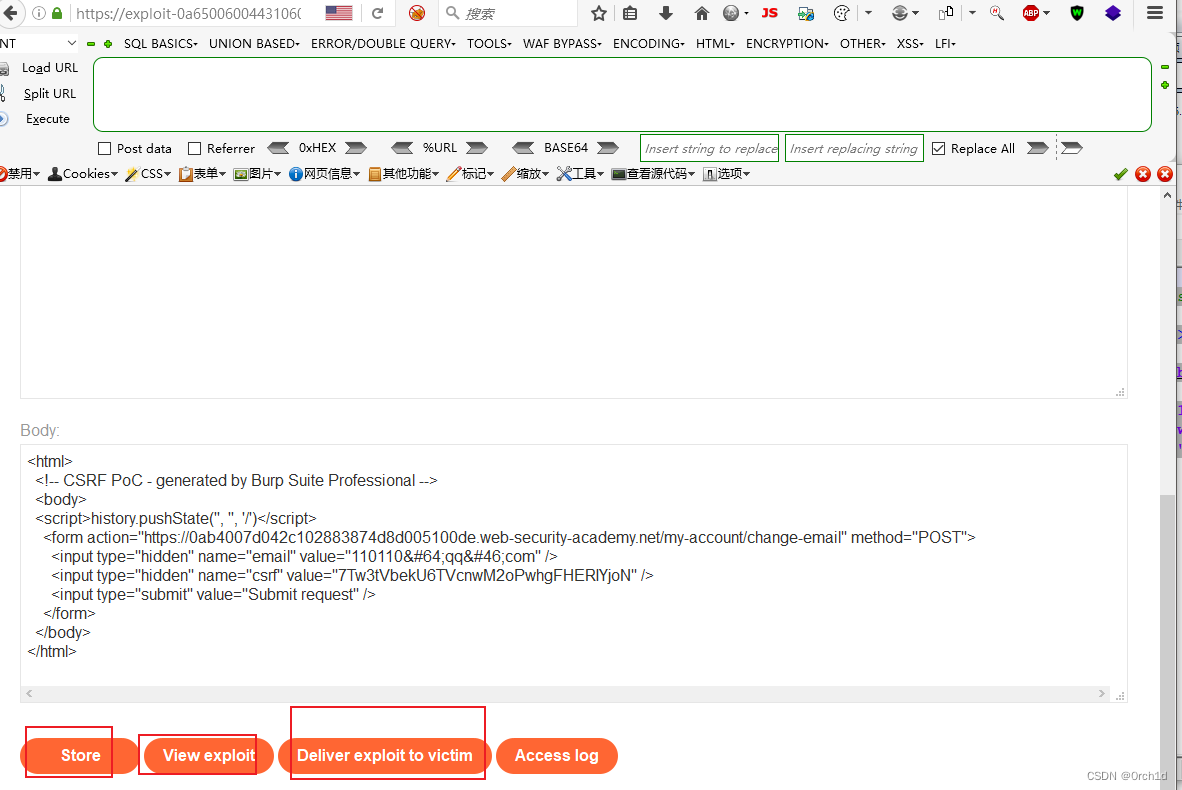Open the OTHER menu
Image resolution: width=1182 pixels, height=790 pixels.
862,44
